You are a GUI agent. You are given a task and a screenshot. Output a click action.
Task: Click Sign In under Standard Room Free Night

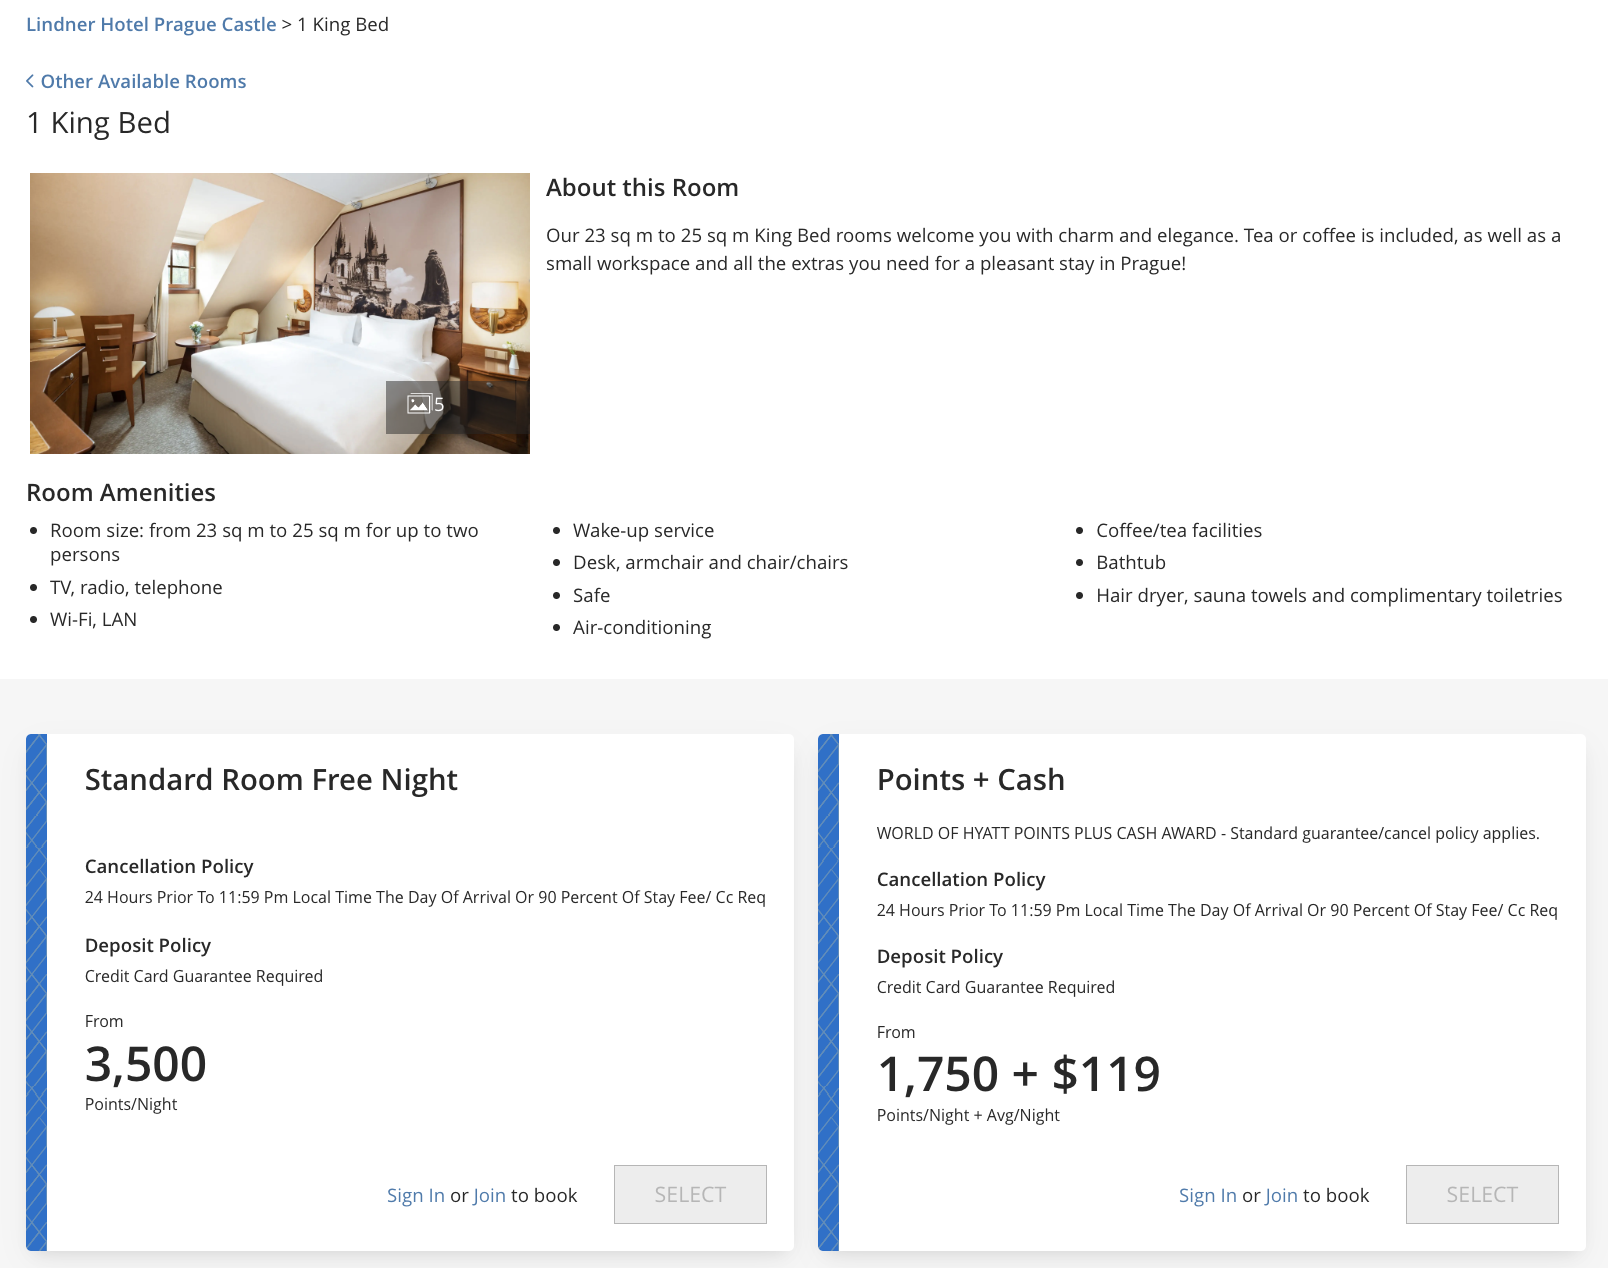[415, 1195]
